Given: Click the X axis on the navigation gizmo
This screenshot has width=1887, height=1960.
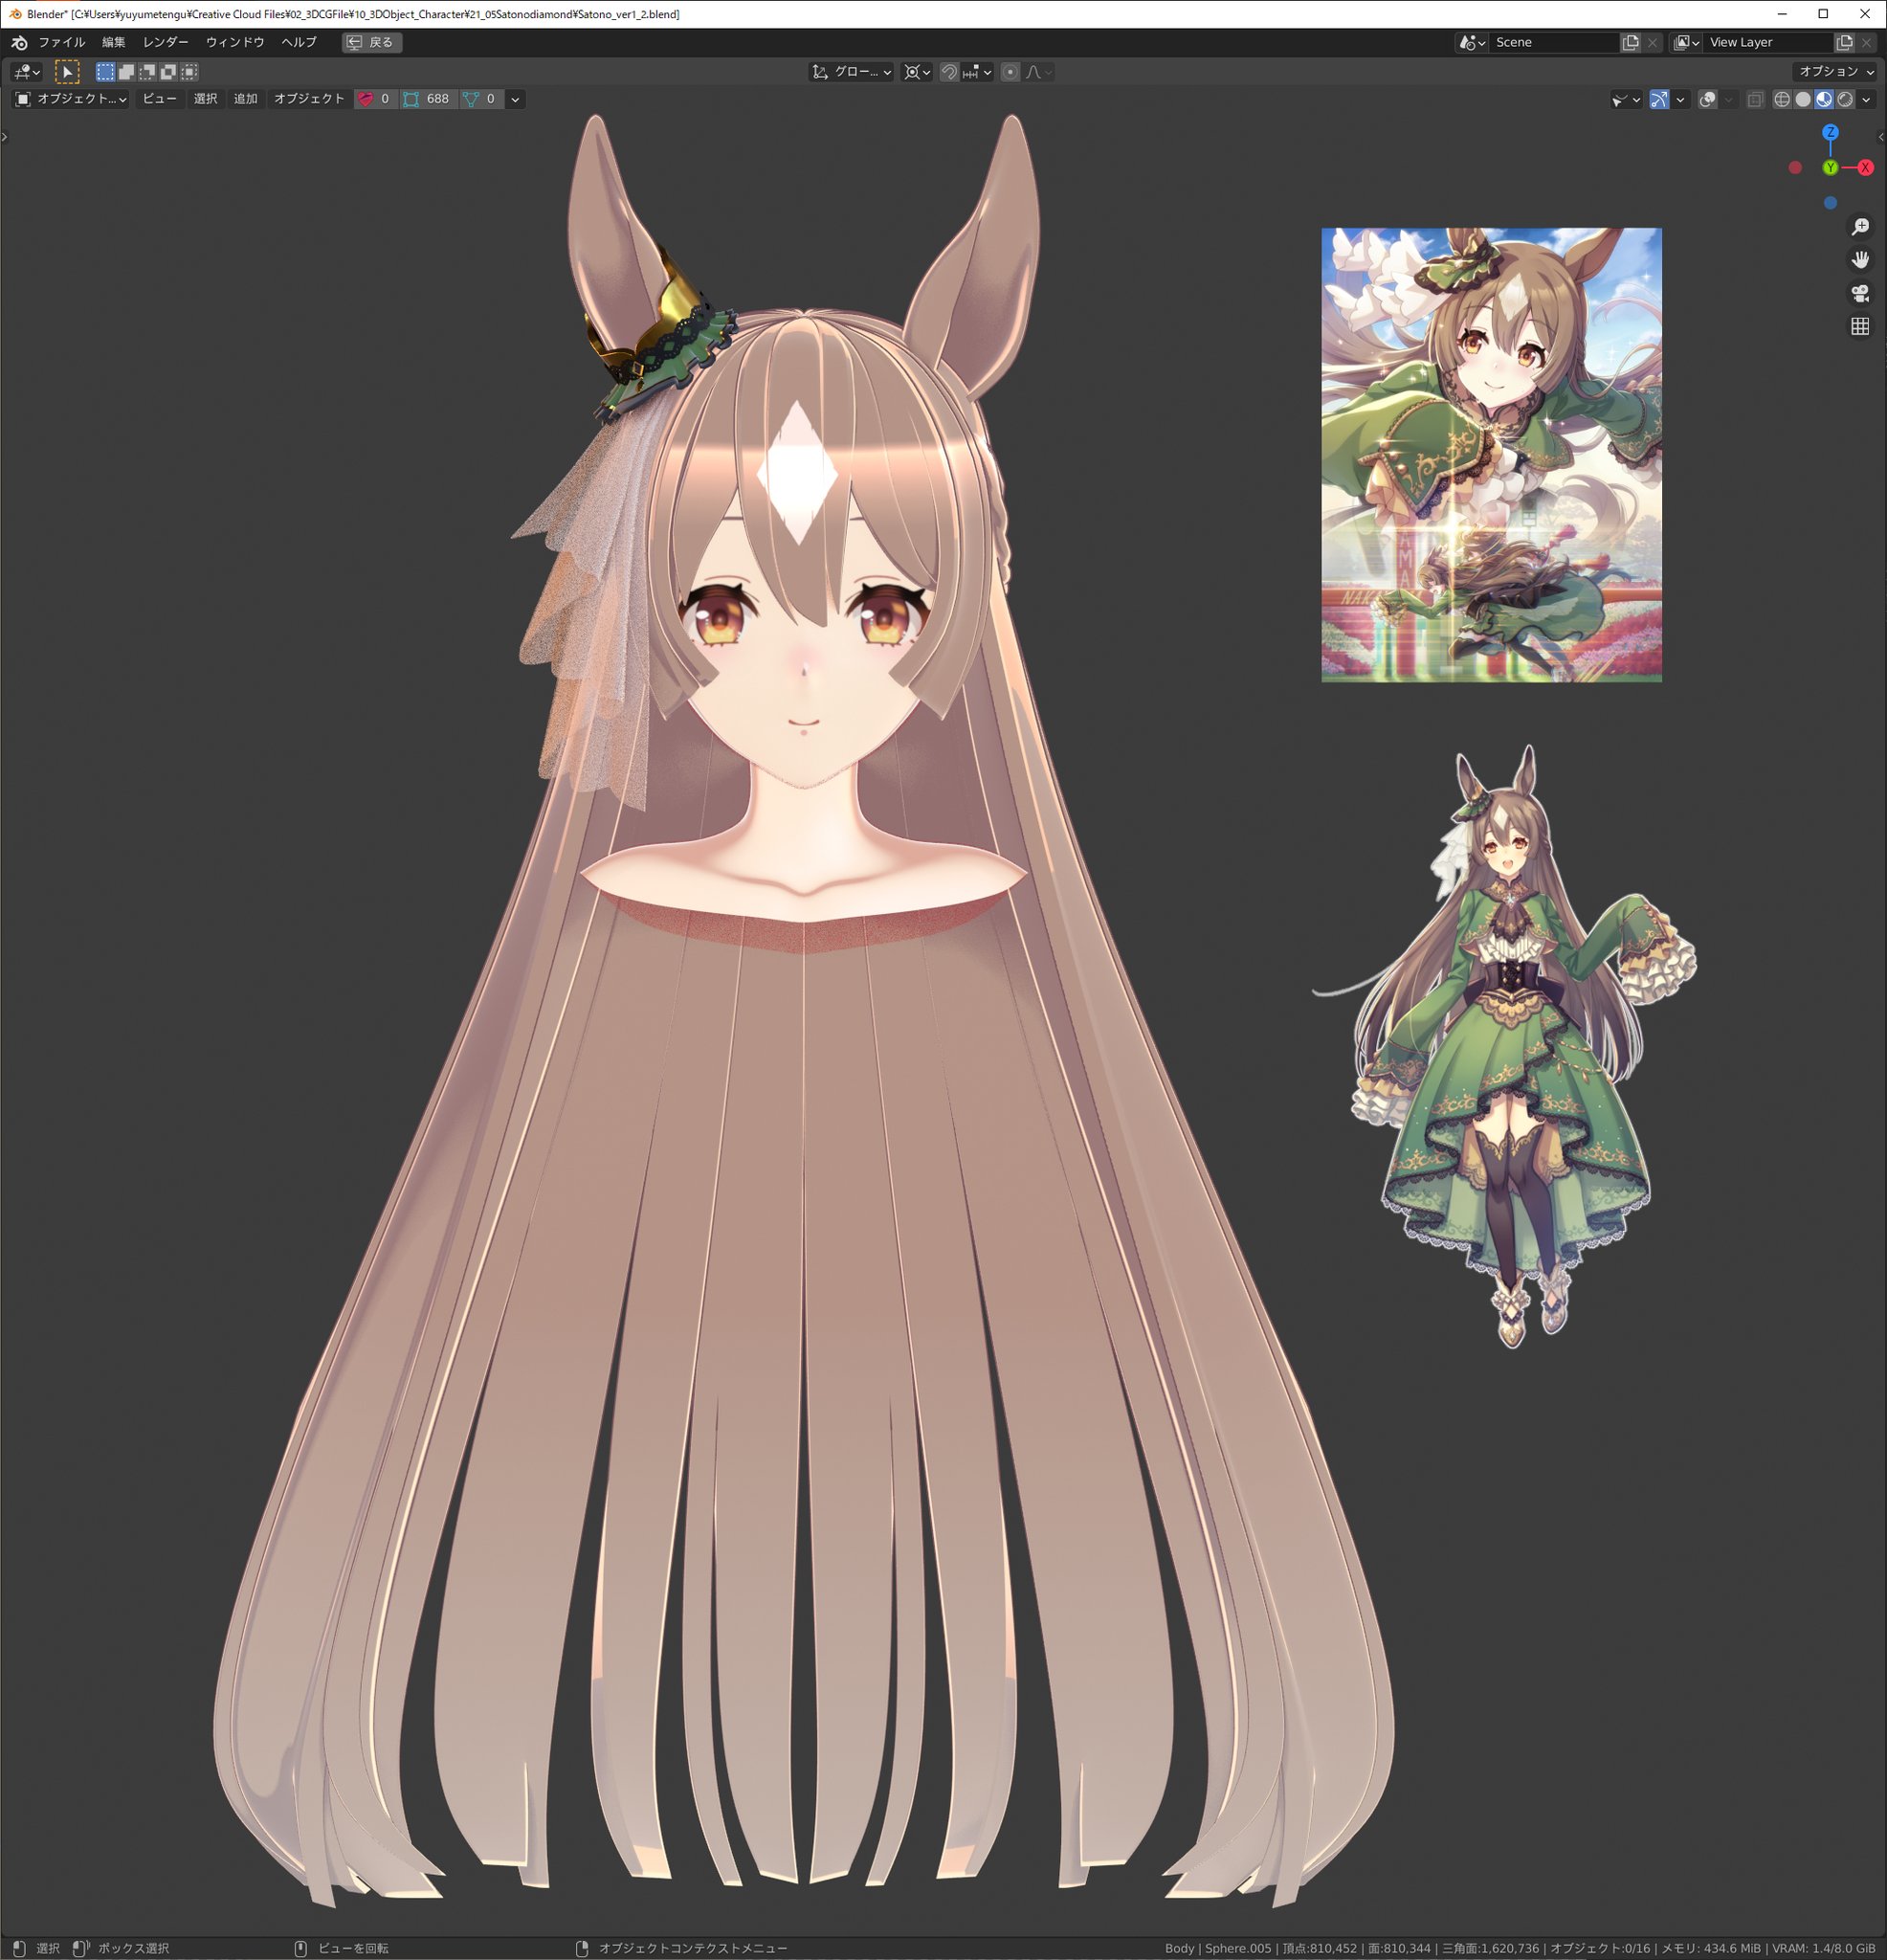Looking at the screenshot, I should pos(1865,168).
